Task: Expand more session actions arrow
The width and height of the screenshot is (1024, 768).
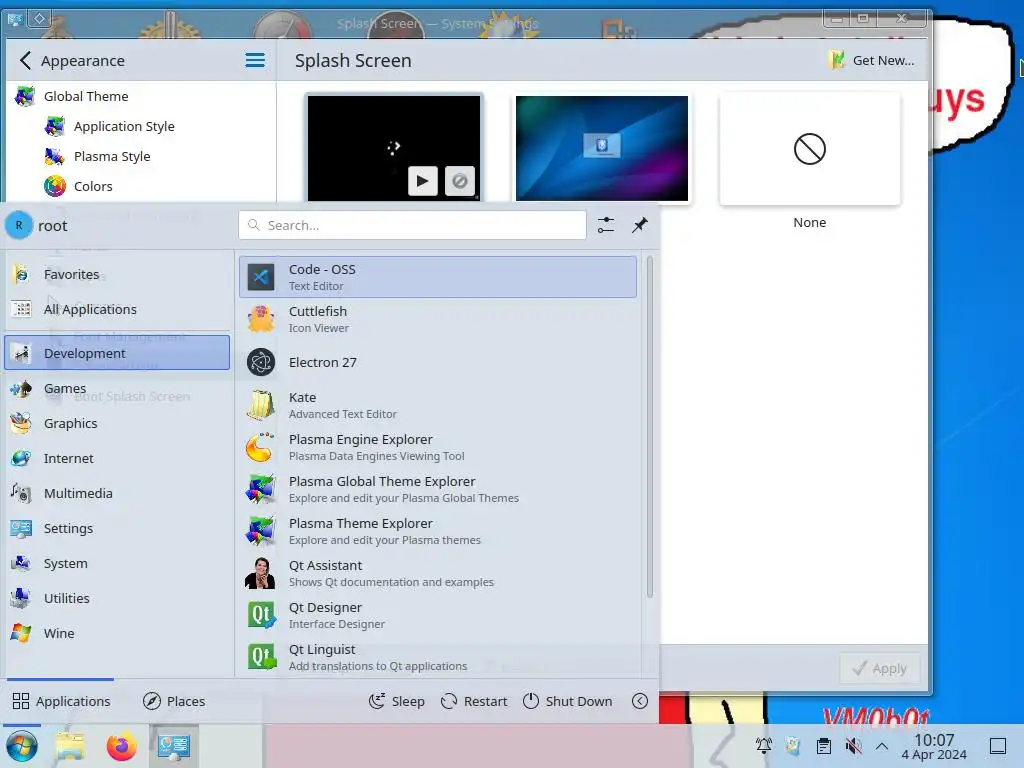Action: click(x=640, y=701)
